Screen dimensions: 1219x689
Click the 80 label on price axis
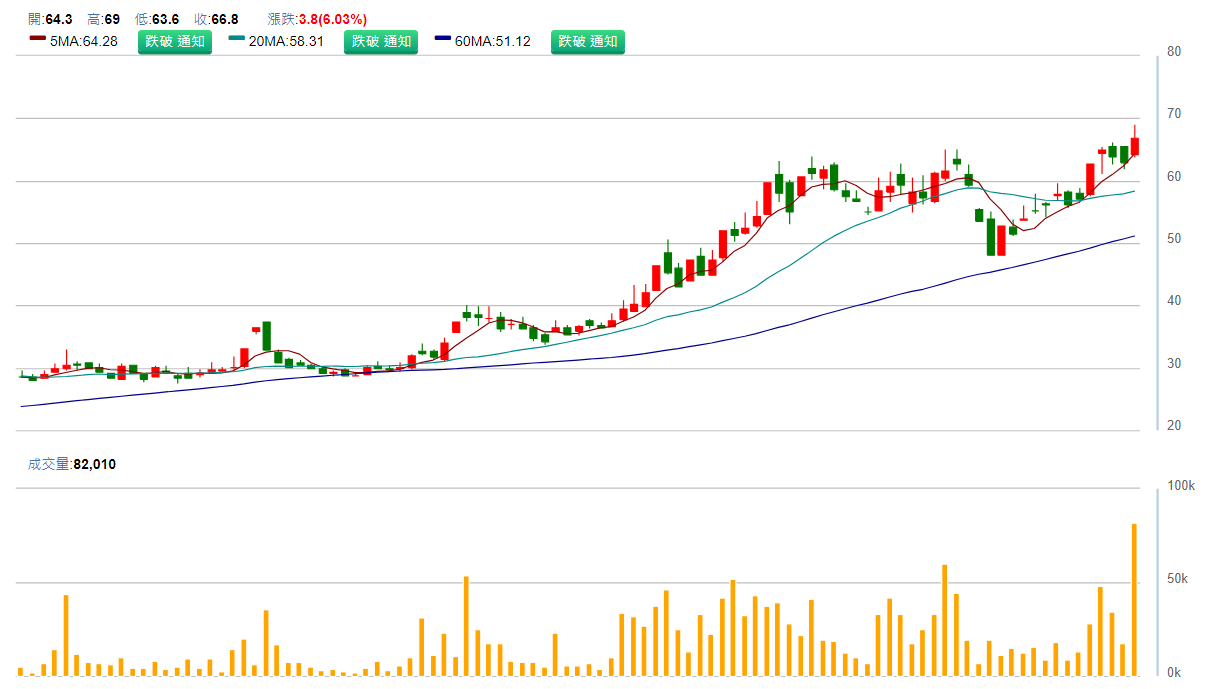tap(1174, 52)
